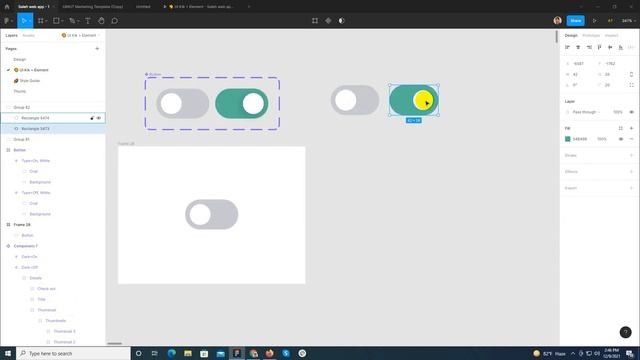Add a new fill with plus icon

point(631,128)
